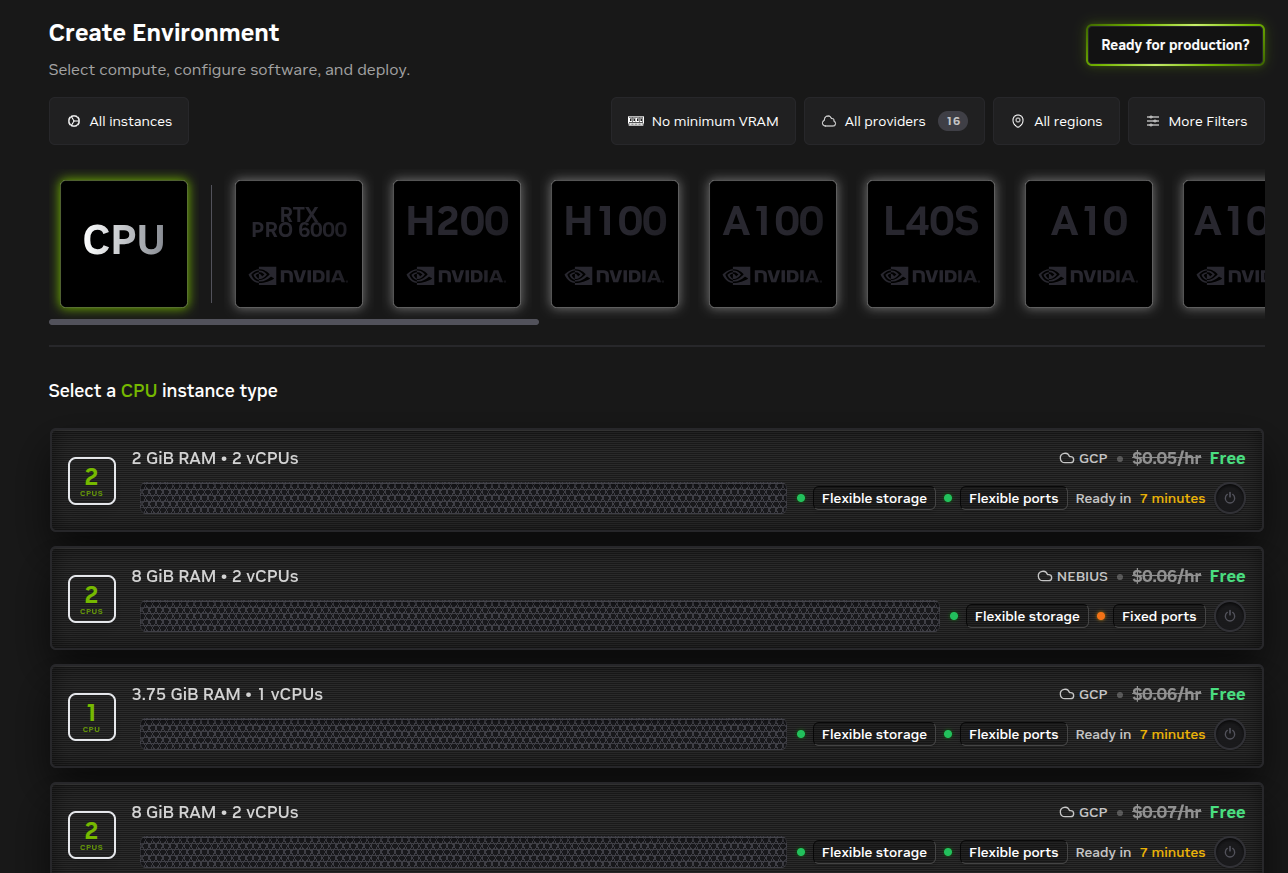1288x873 pixels.
Task: Click Flexible ports tag on $0.07/hr row
Action: pos(1013,852)
